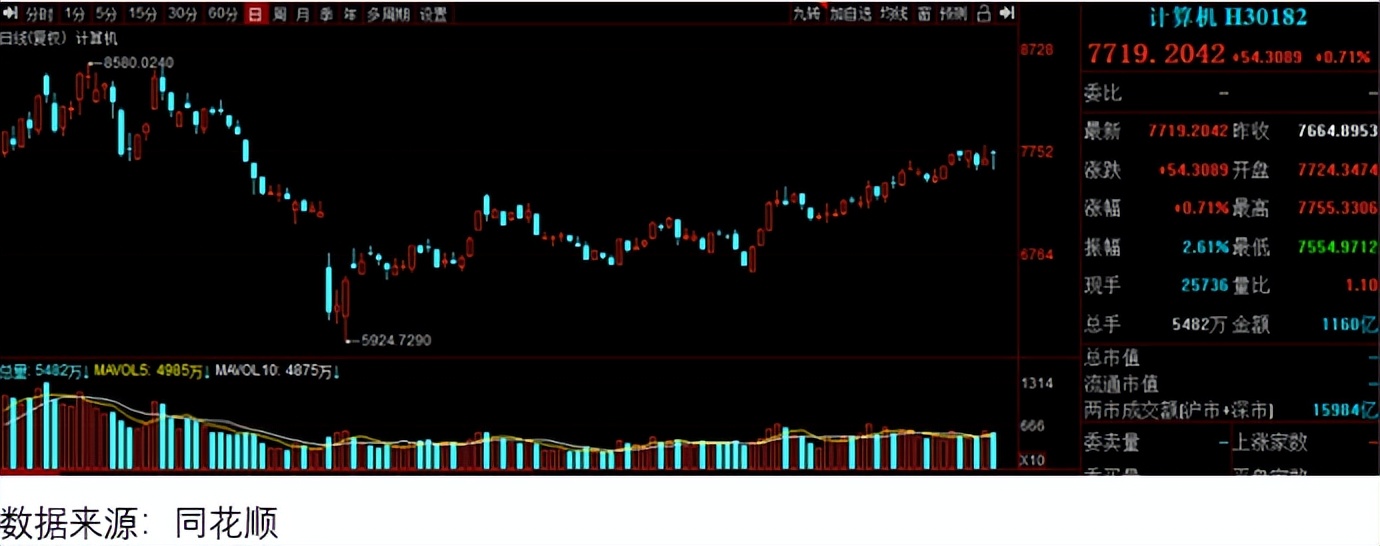Click the 窗 window button
Screen dimensions: 1380x546
(924, 13)
